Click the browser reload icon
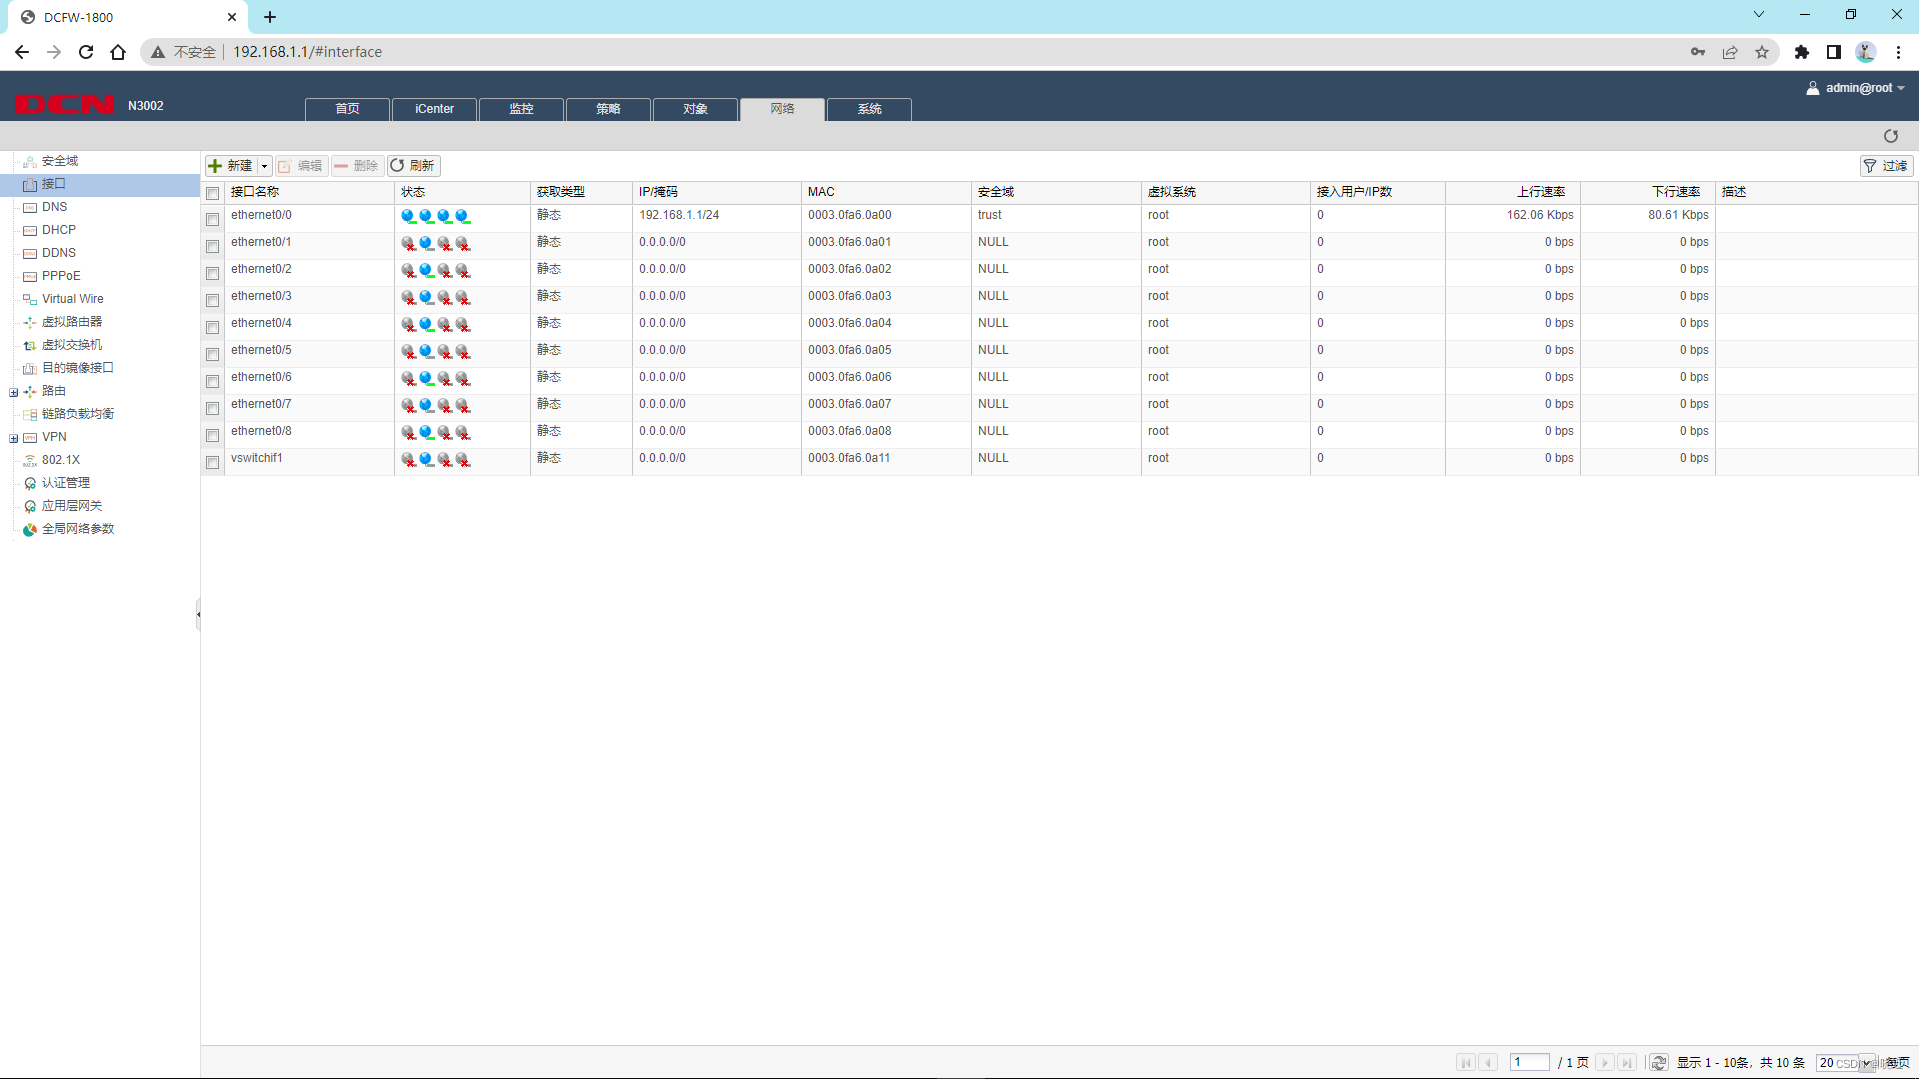 point(86,52)
